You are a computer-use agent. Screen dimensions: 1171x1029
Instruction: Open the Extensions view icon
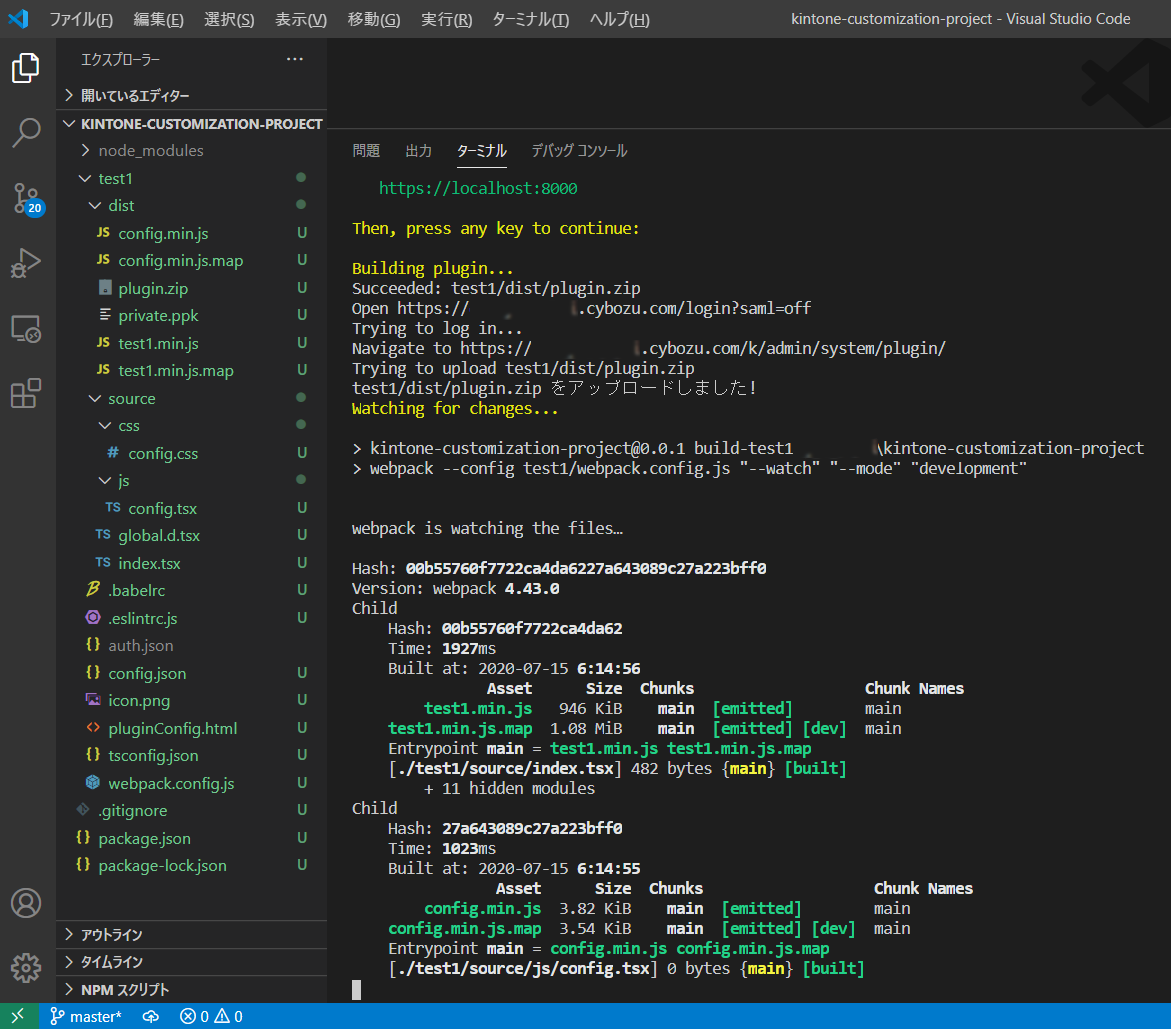[26, 393]
